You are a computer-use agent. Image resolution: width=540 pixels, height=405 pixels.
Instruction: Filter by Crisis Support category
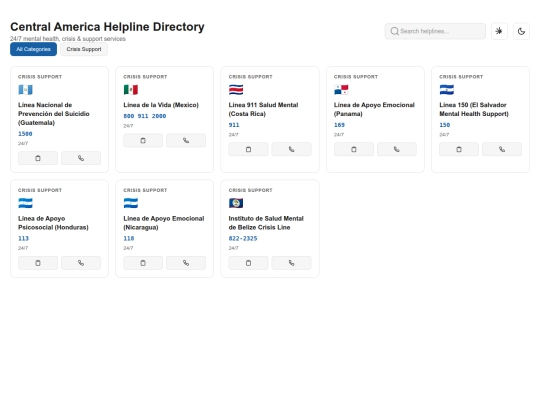(84, 49)
